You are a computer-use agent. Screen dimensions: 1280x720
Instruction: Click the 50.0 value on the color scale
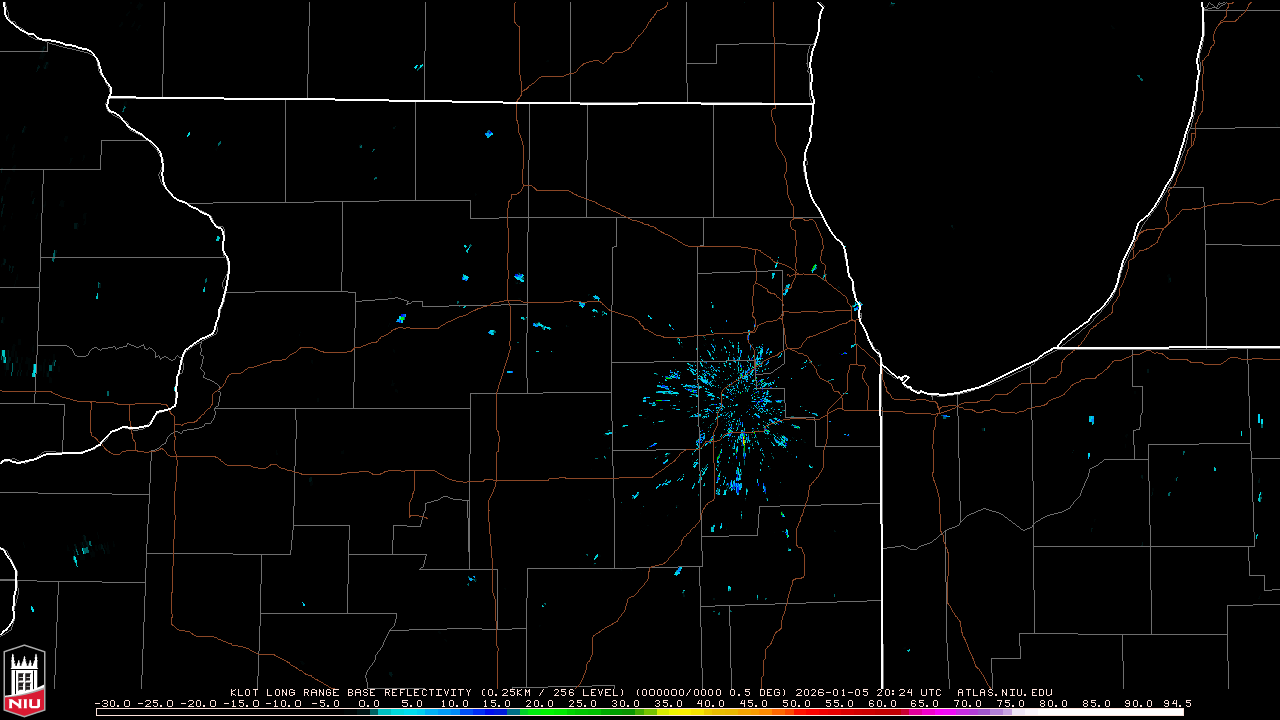[x=797, y=703]
